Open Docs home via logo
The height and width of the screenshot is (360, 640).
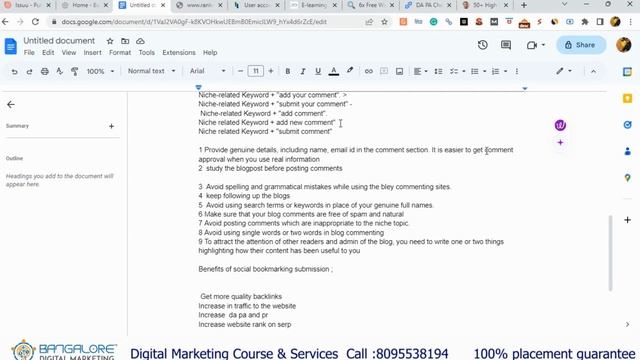pos(11,46)
